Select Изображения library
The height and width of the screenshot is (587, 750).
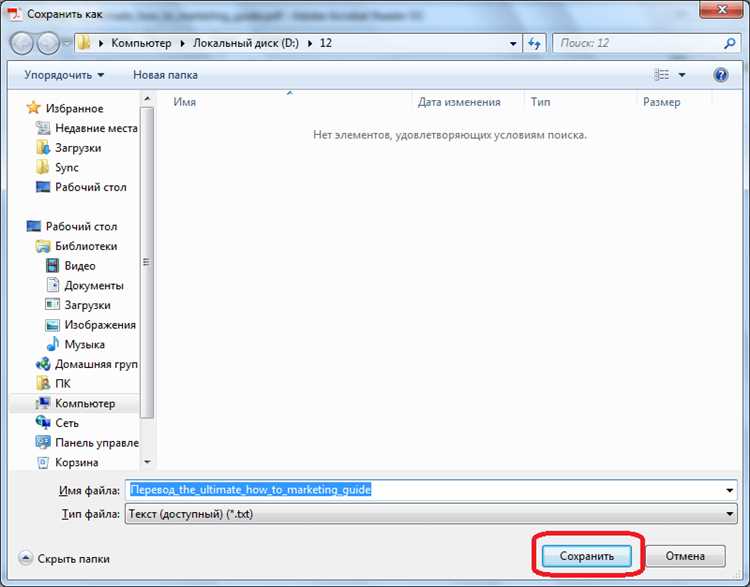pyautogui.click(x=100, y=325)
